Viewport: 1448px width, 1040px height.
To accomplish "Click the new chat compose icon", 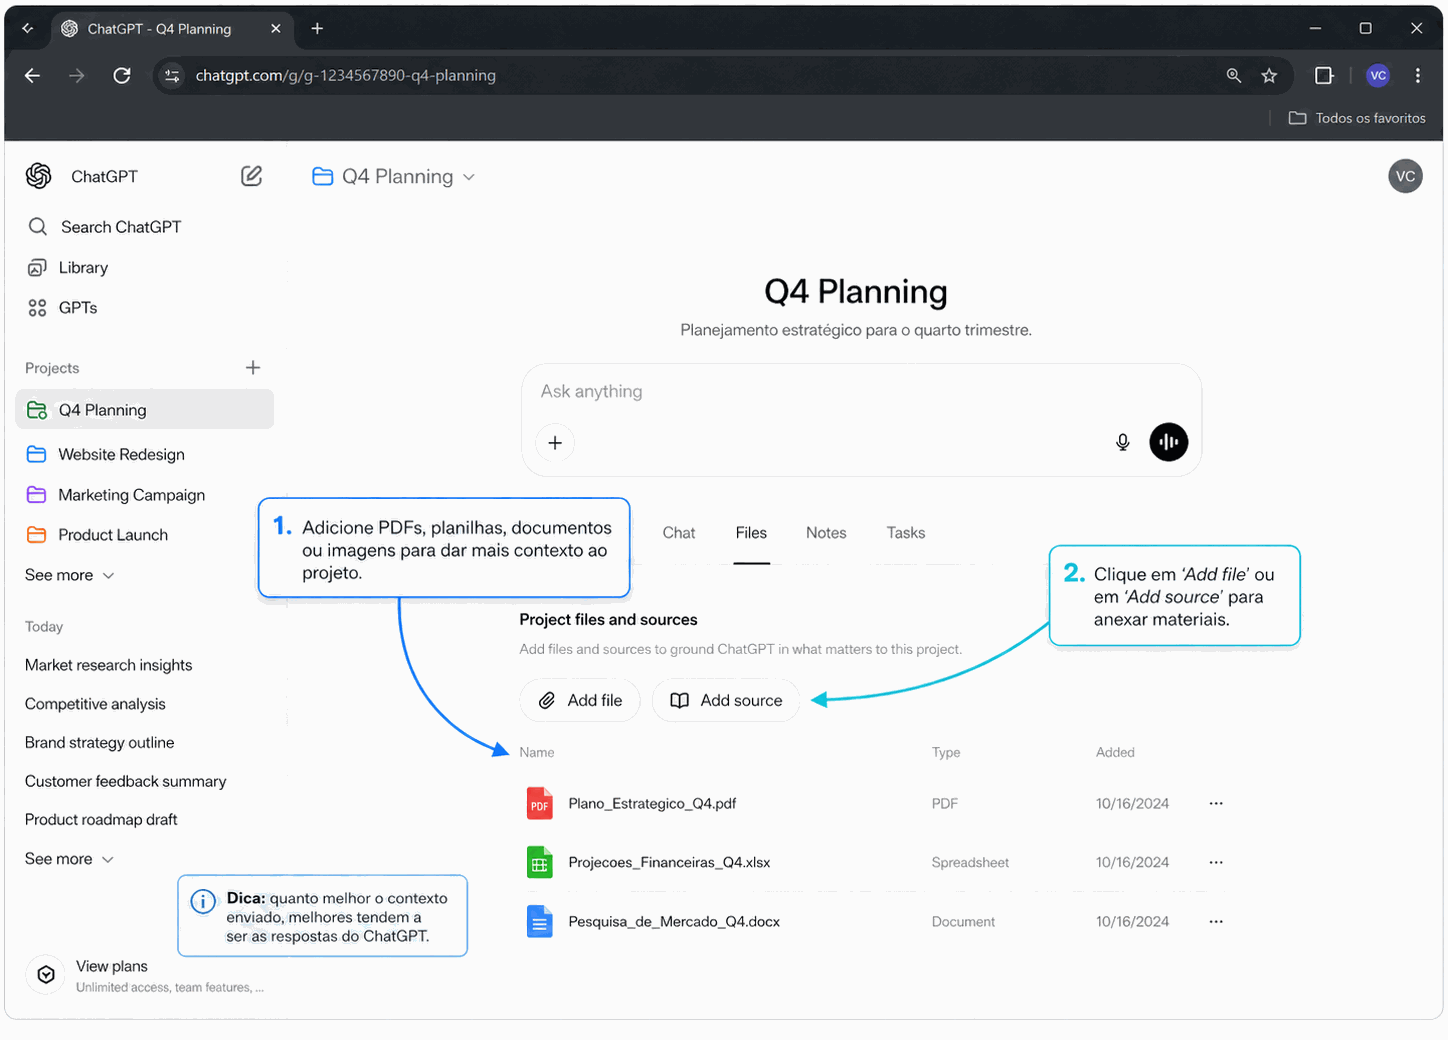I will [x=251, y=176].
